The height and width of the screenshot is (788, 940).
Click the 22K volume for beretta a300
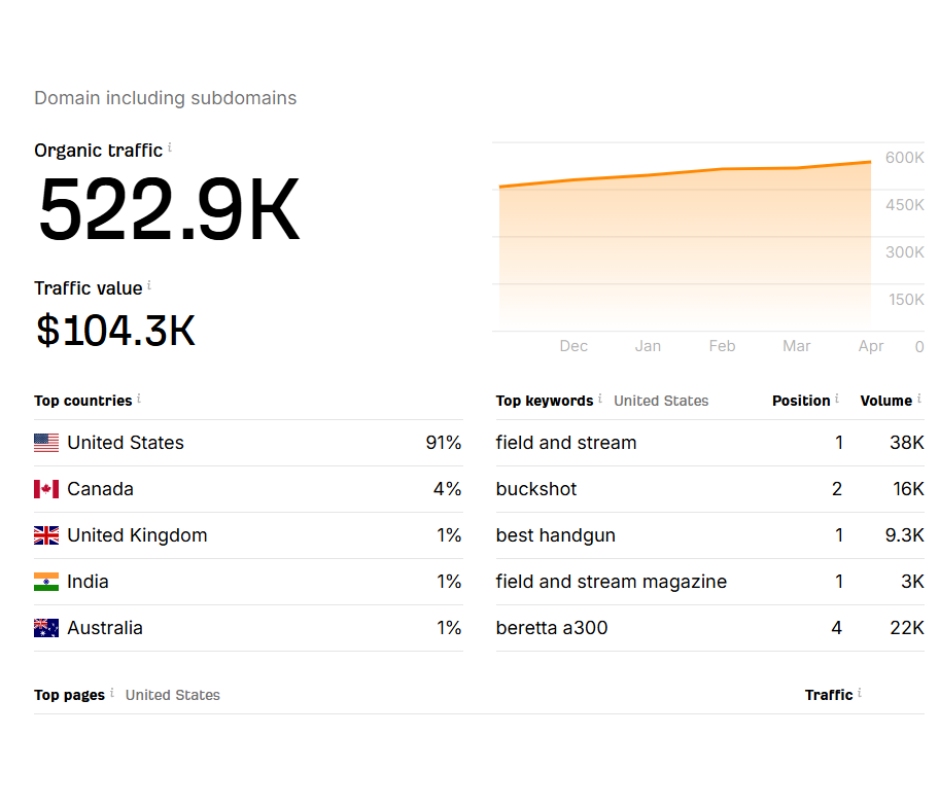[906, 628]
